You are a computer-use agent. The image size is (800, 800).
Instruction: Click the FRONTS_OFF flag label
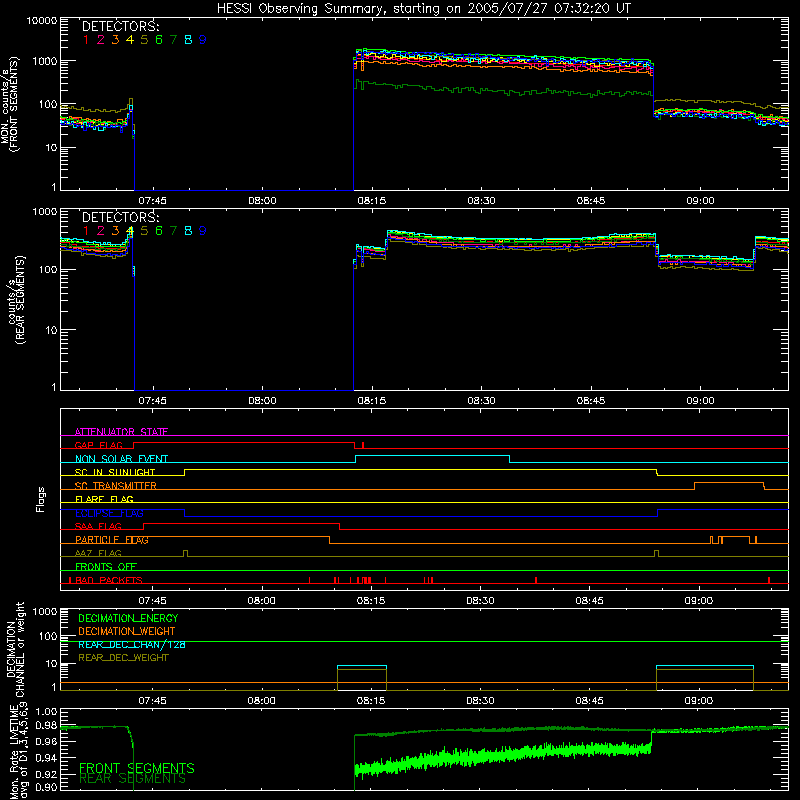106,566
